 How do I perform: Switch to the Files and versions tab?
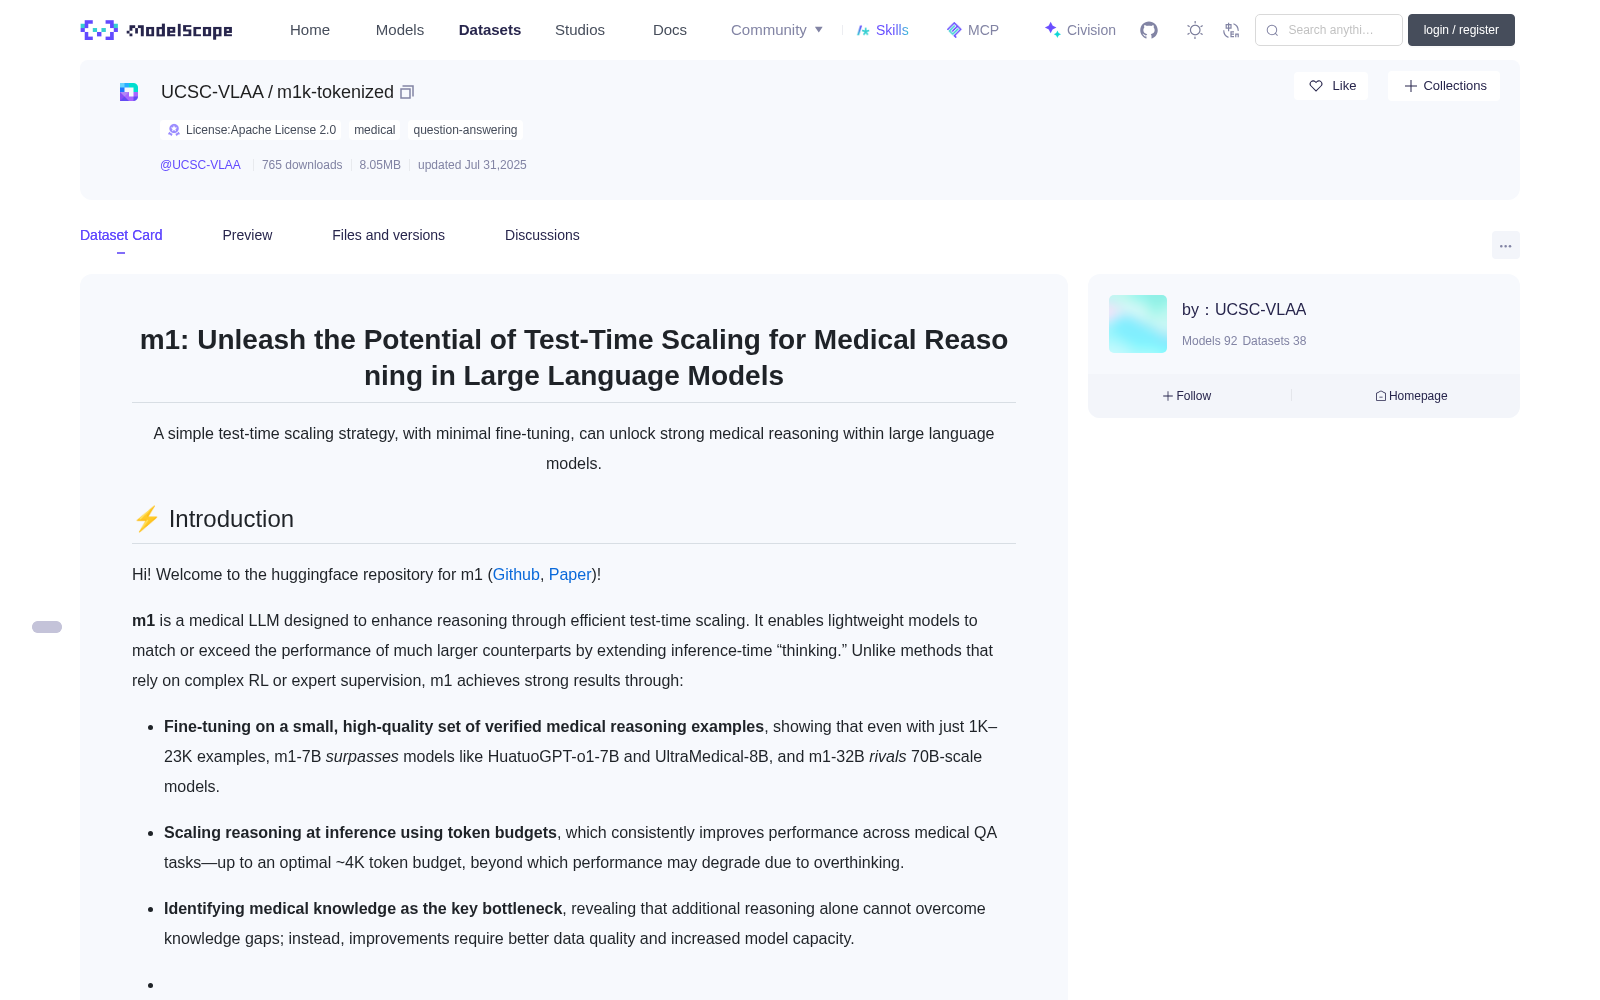(388, 235)
